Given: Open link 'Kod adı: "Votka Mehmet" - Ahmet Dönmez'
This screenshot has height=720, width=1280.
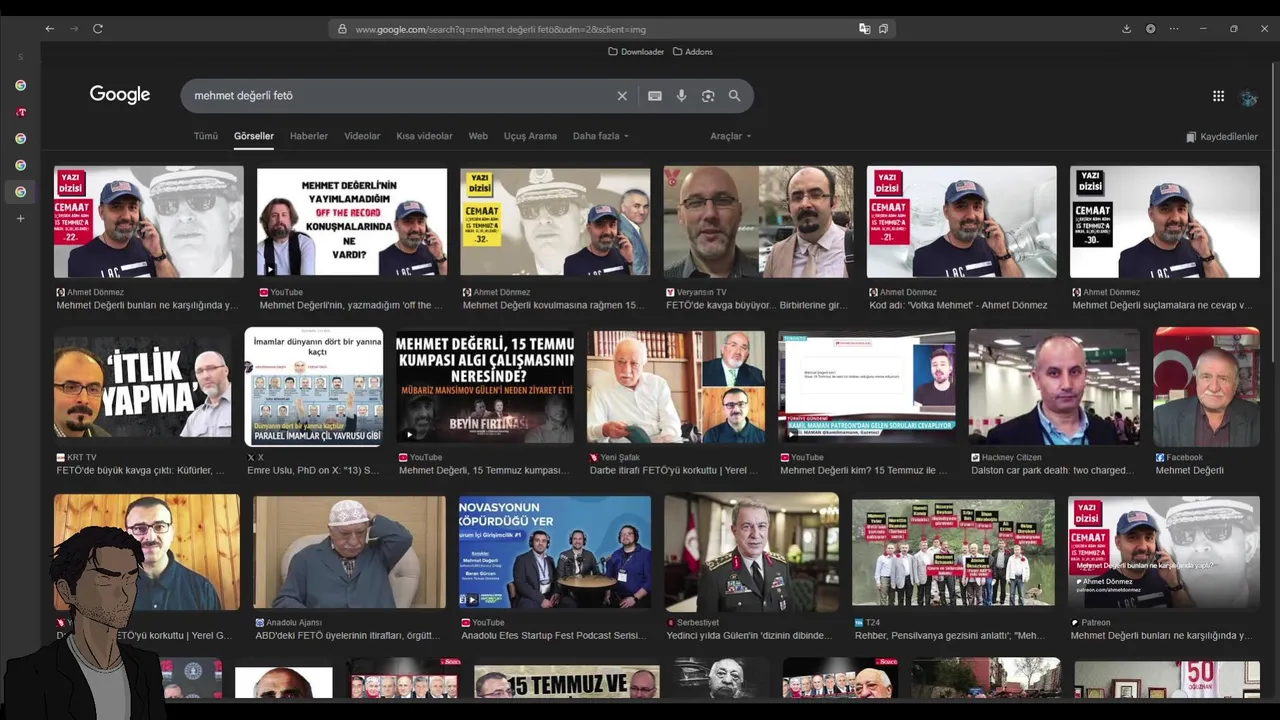Looking at the screenshot, I should coord(958,306).
